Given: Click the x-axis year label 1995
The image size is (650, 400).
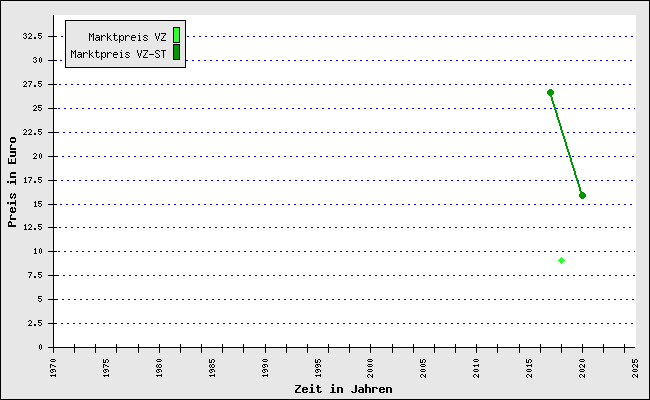Looking at the screenshot, I should coord(318,368).
